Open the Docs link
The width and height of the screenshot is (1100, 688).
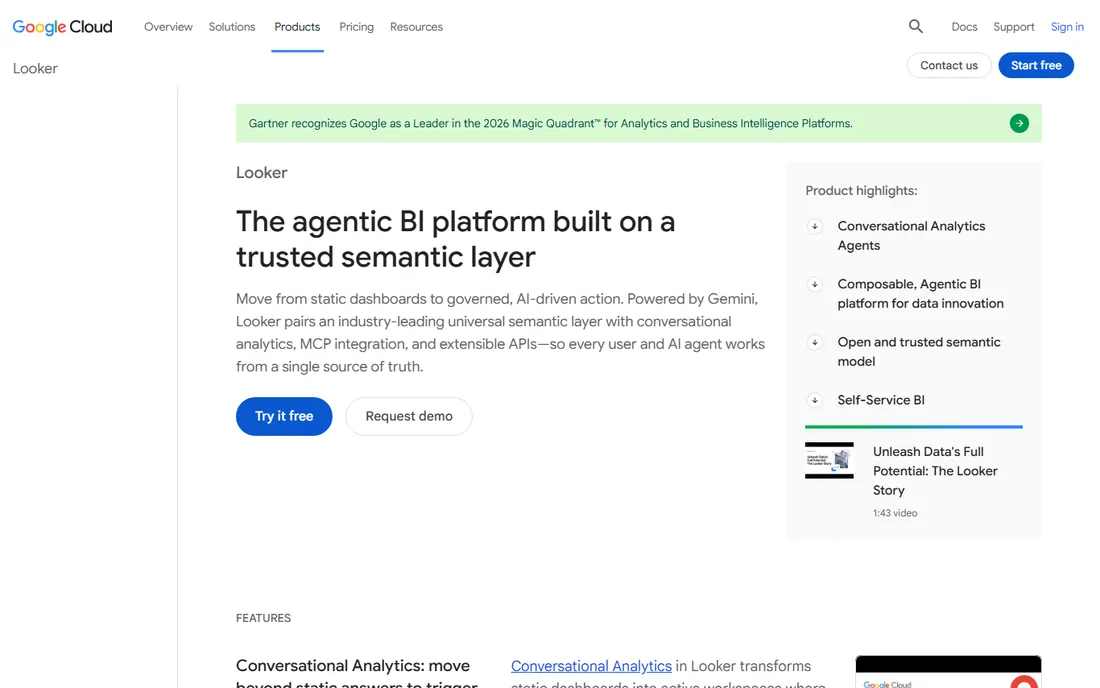coord(964,27)
